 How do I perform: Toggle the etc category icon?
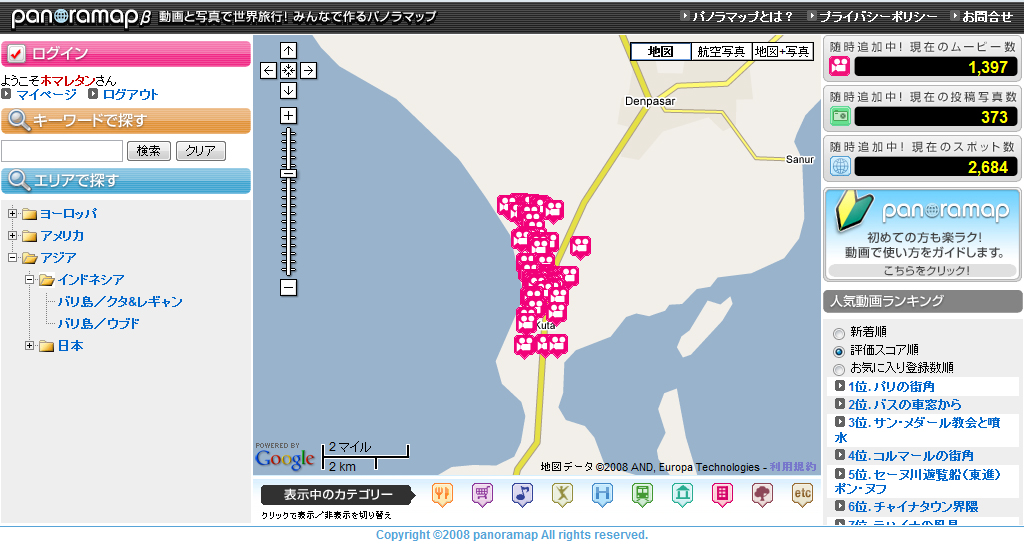tap(802, 494)
